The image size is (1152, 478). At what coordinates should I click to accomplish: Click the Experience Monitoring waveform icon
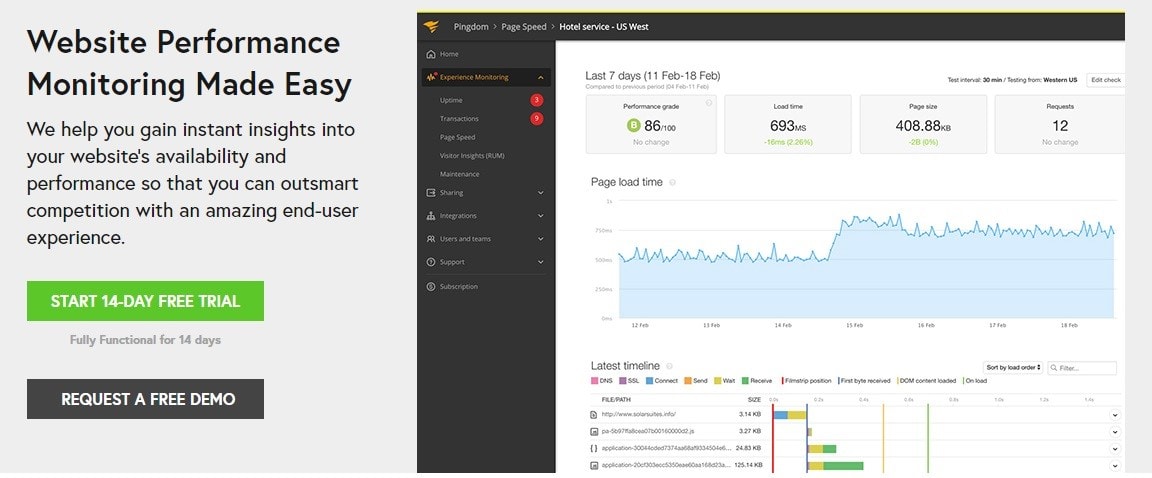pos(431,77)
